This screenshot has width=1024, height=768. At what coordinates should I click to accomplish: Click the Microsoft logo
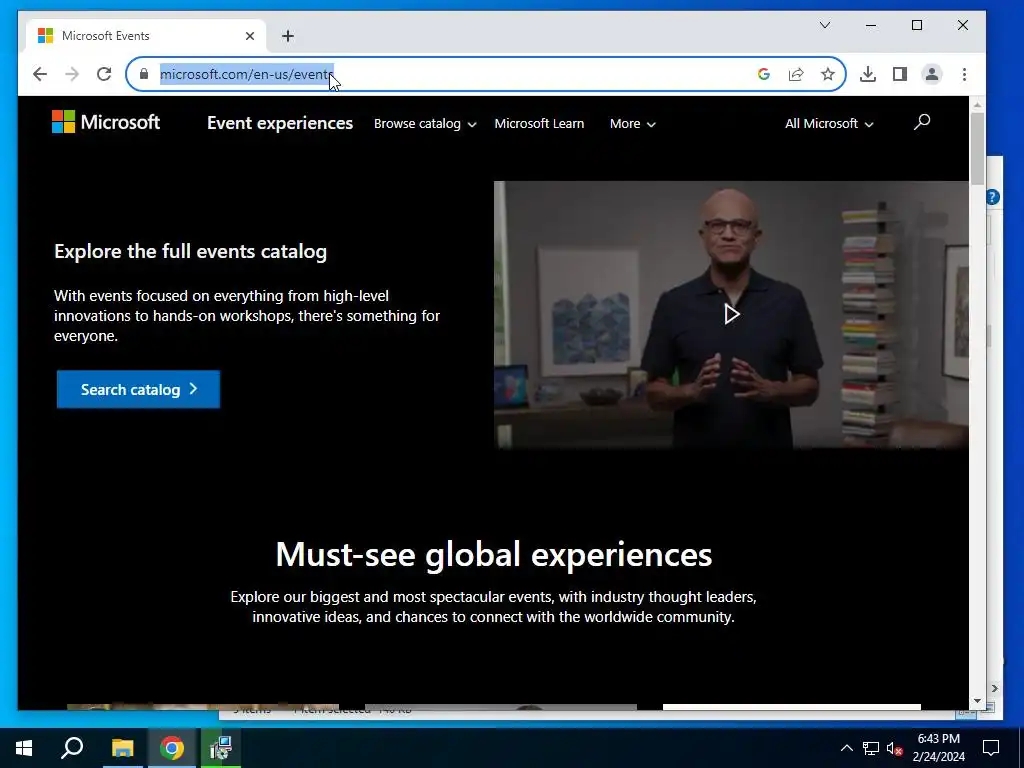coord(106,122)
